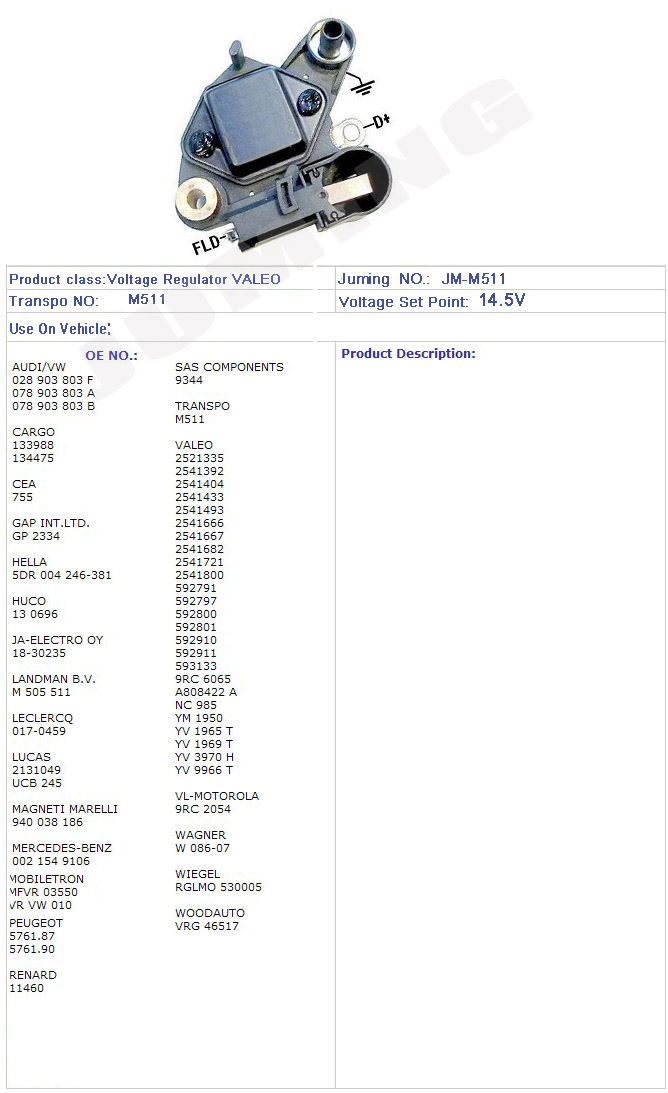Click LANDMAN B.V. number M 505 511
This screenshot has height=1093, width=668.
click(41, 692)
